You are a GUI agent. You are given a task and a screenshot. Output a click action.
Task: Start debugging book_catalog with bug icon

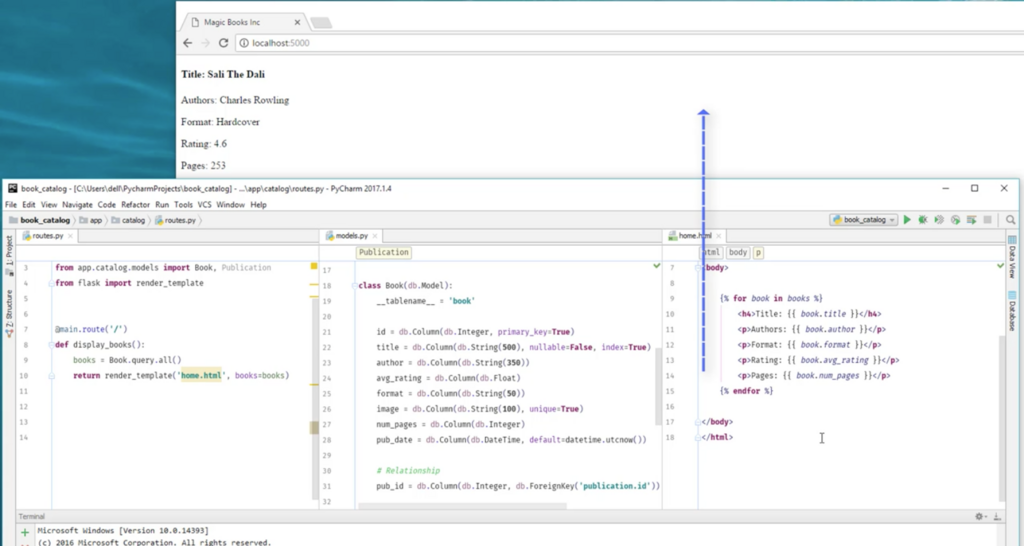tap(923, 220)
